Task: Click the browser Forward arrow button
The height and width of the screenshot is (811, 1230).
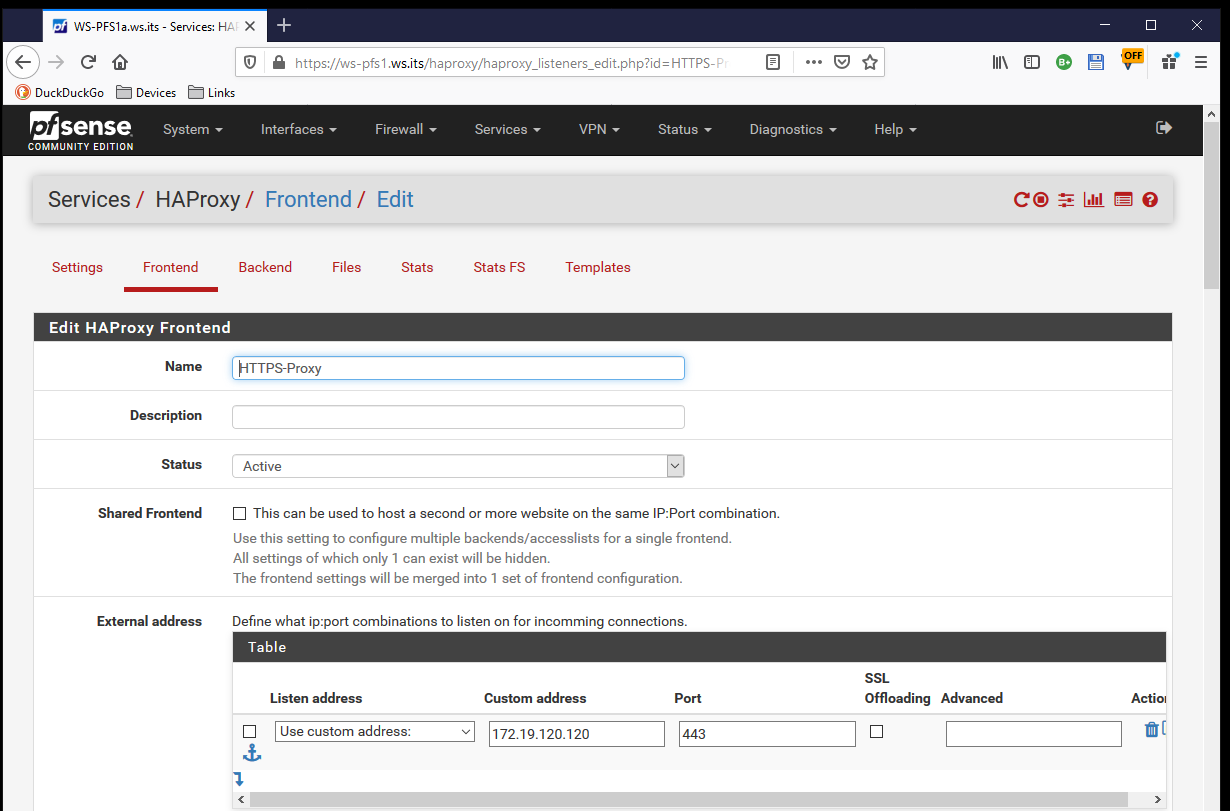Action: (x=56, y=62)
